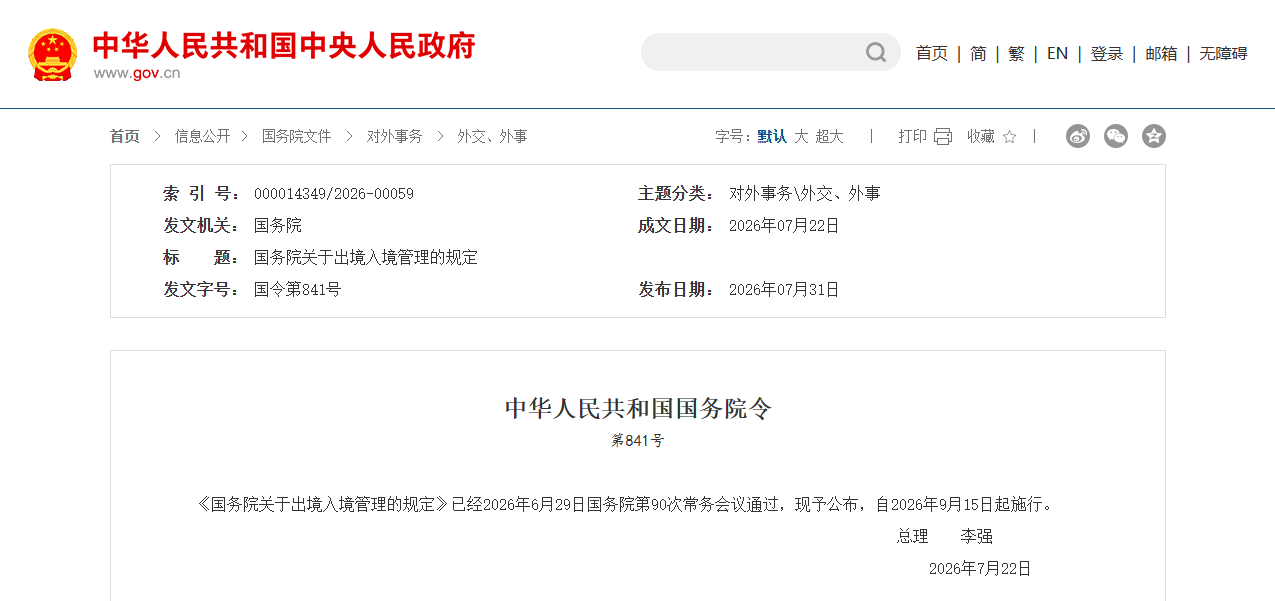Click the site title 中华人民共和国中央人民政府
The height and width of the screenshot is (601, 1275).
[x=284, y=46]
